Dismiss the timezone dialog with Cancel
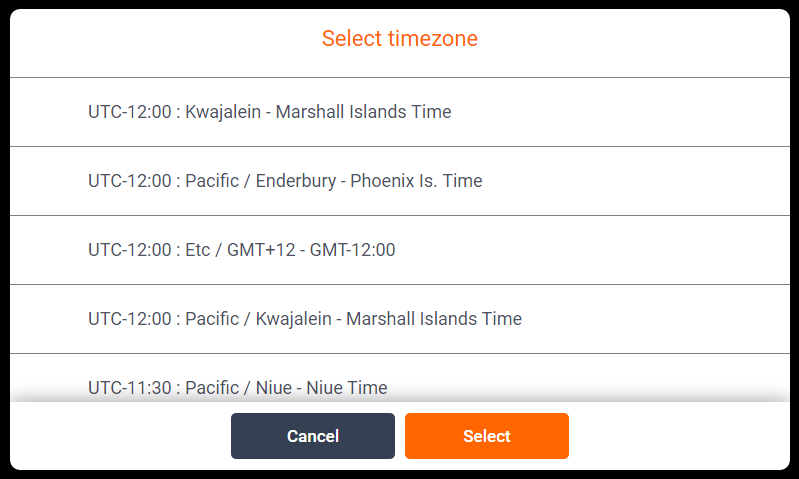This screenshot has width=799, height=479. pos(312,436)
